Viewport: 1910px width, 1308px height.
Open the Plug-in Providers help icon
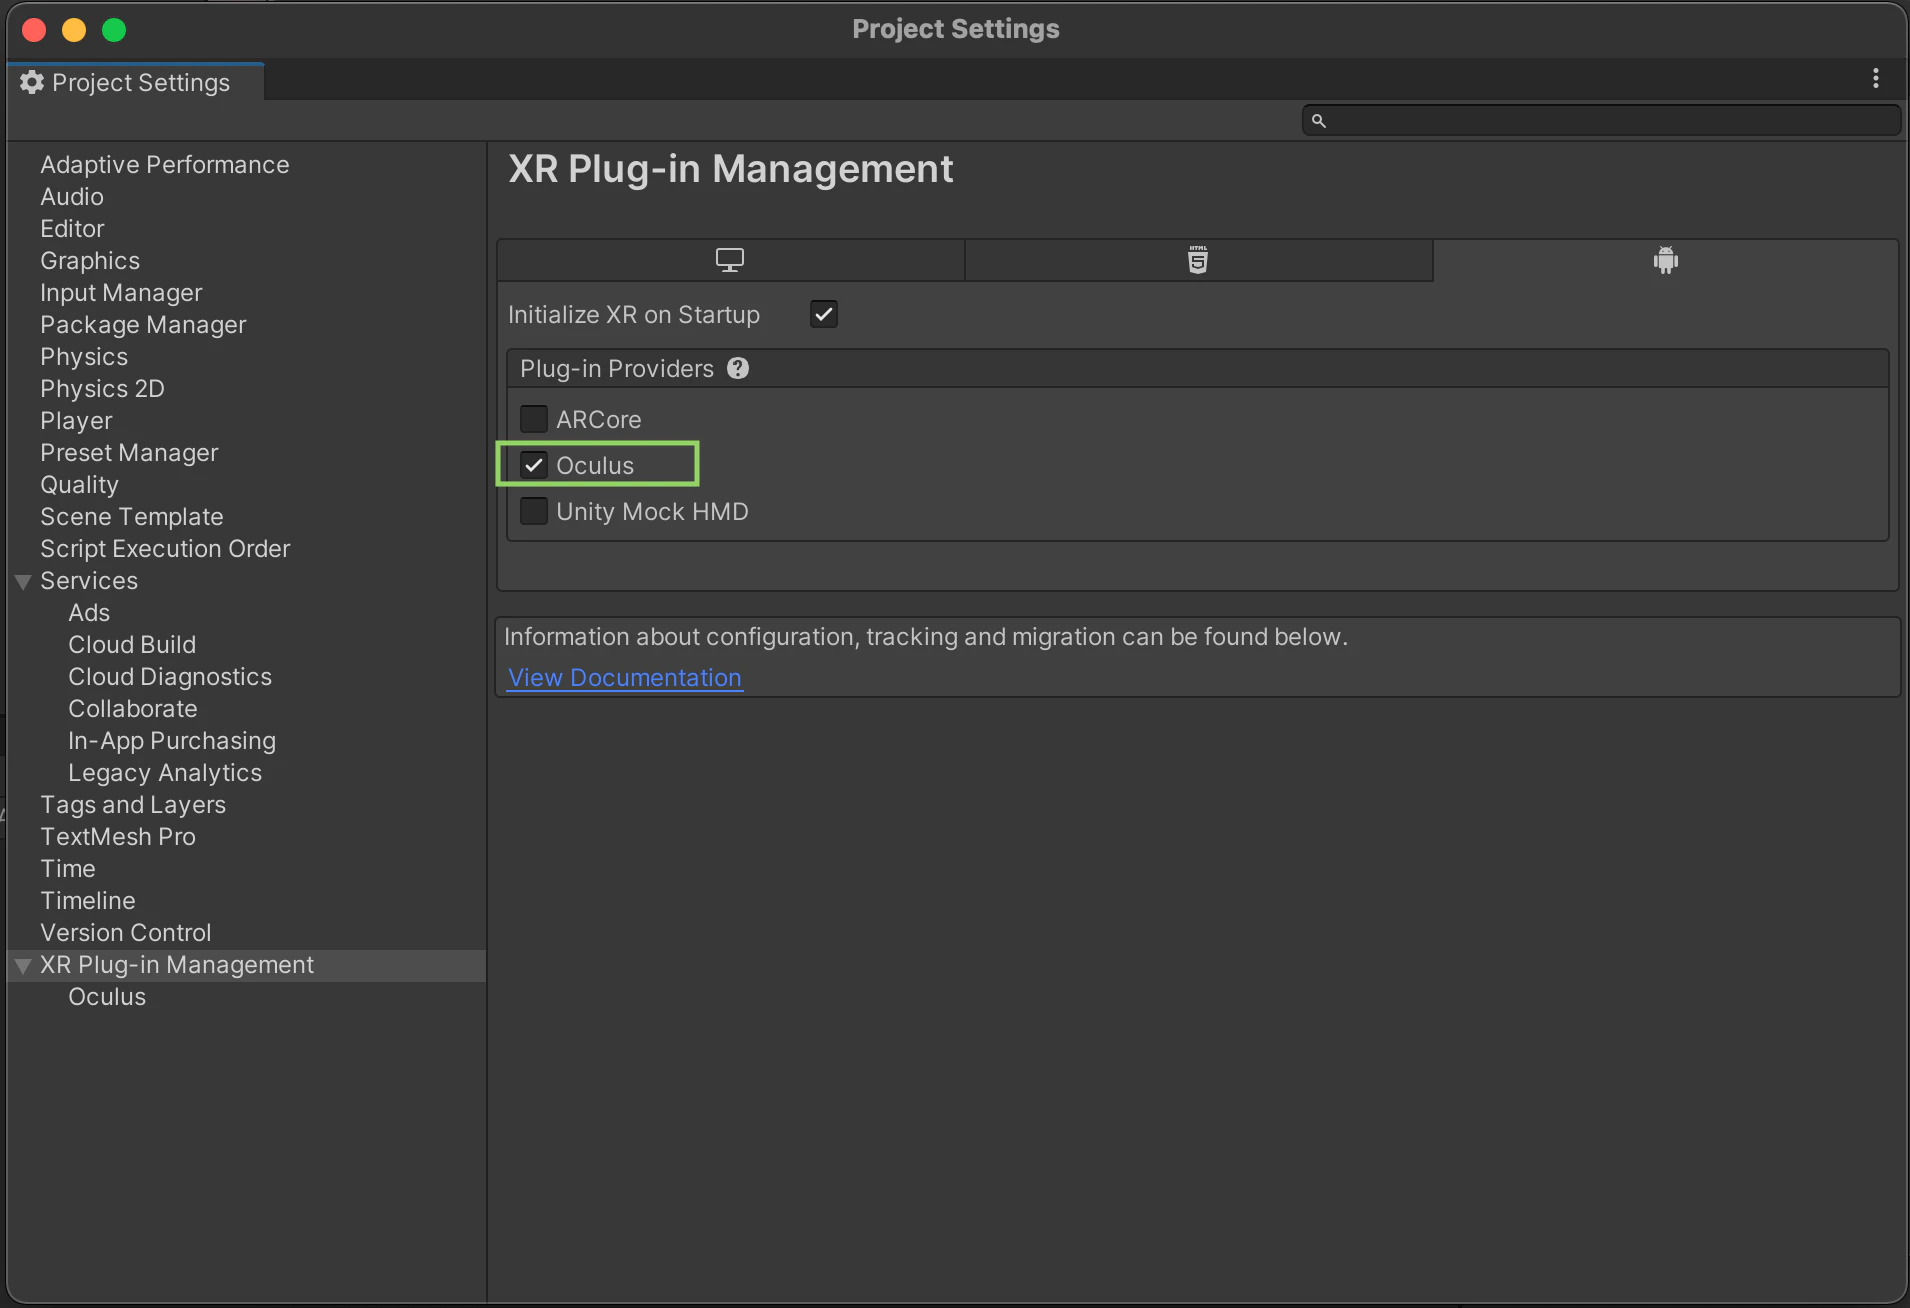pos(738,368)
